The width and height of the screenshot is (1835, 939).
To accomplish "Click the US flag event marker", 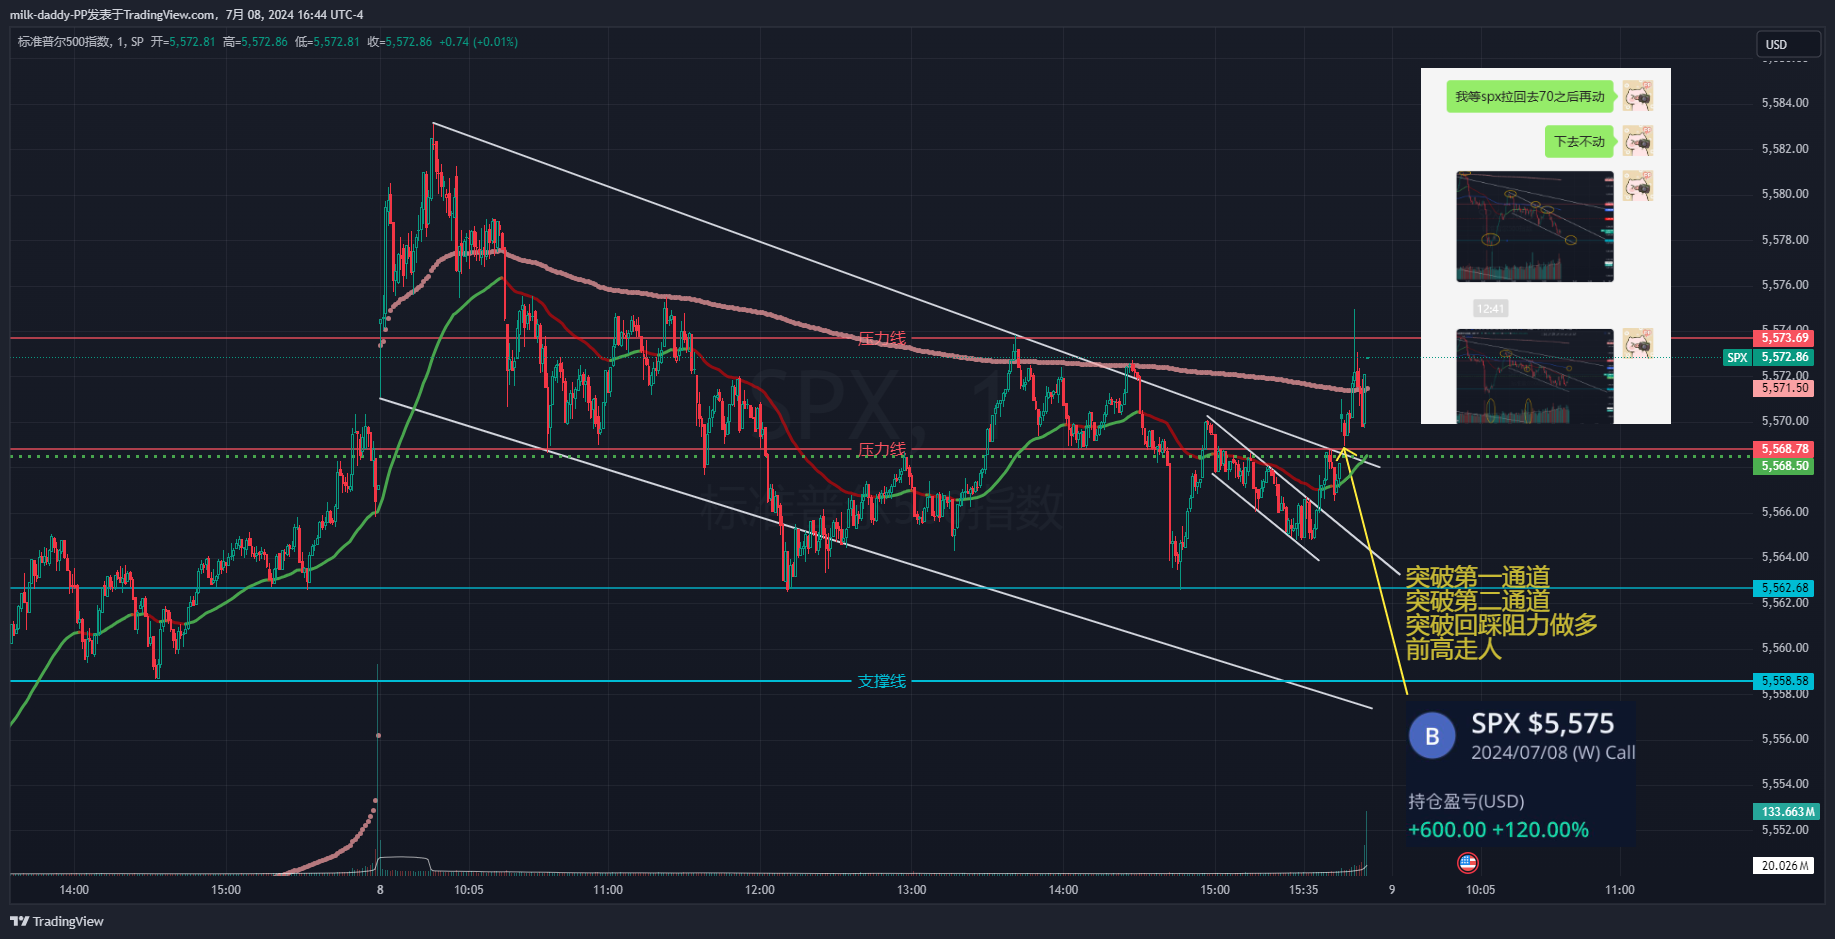I will point(1468,862).
